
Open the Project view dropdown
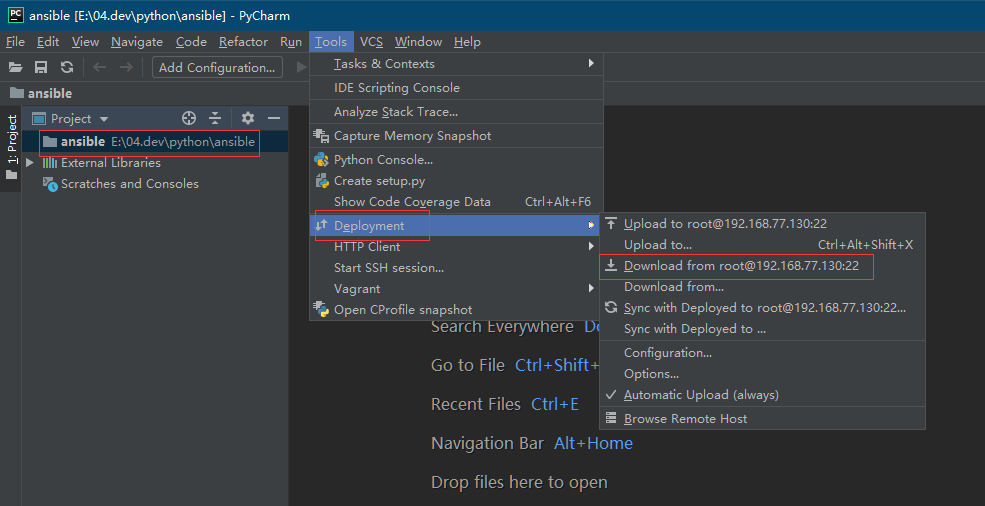pos(104,119)
